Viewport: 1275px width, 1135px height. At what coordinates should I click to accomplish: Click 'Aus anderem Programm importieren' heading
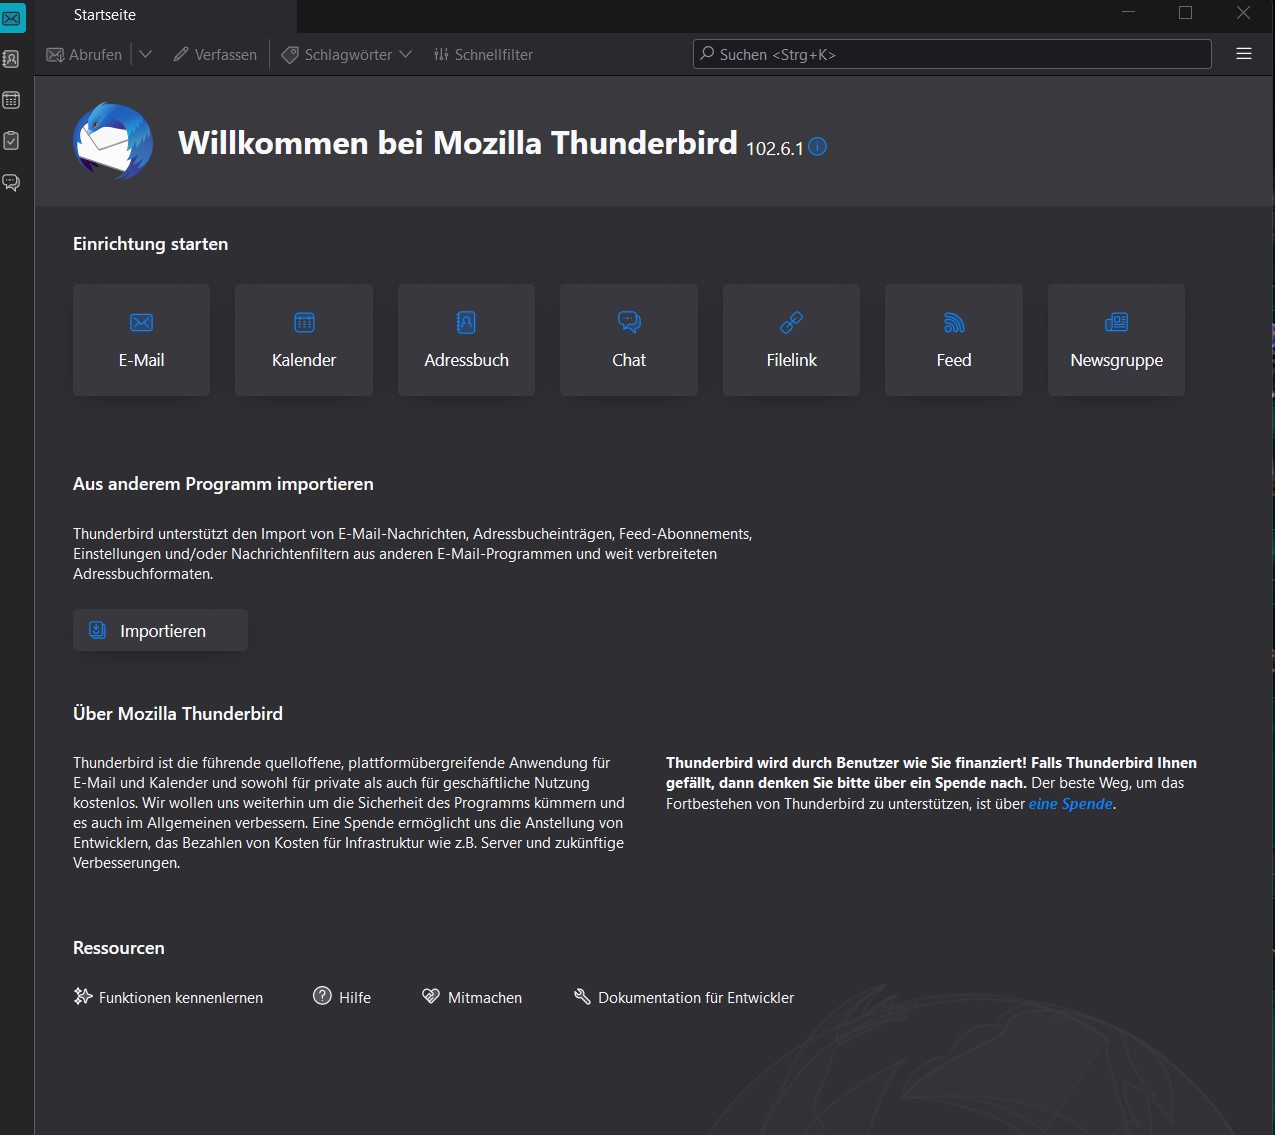pyautogui.click(x=223, y=484)
